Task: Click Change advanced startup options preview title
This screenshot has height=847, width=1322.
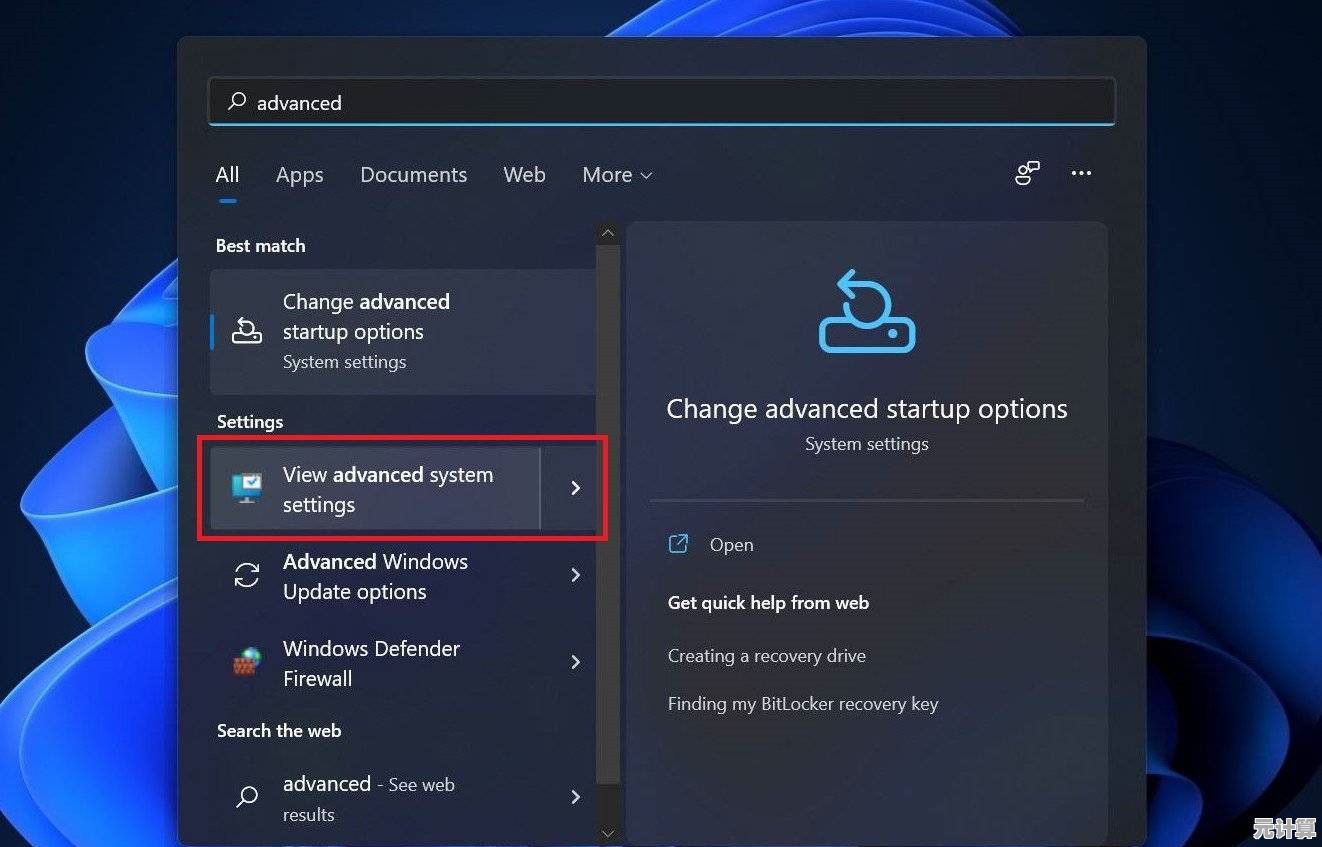Action: (867, 409)
